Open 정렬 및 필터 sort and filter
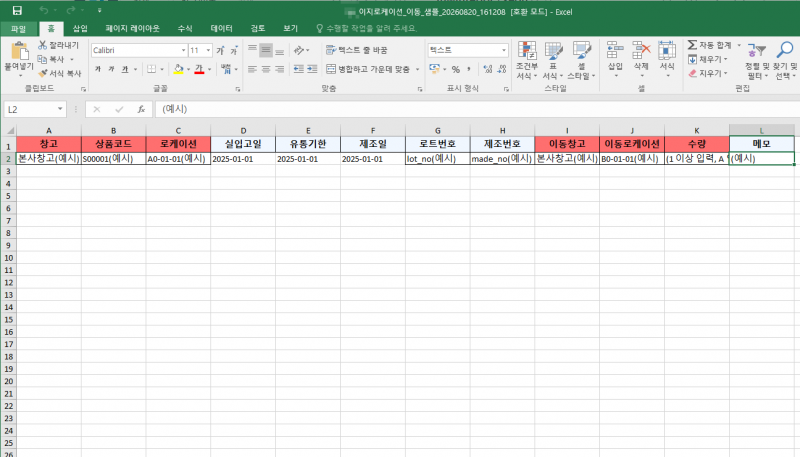The image size is (800, 457). (x=757, y=60)
